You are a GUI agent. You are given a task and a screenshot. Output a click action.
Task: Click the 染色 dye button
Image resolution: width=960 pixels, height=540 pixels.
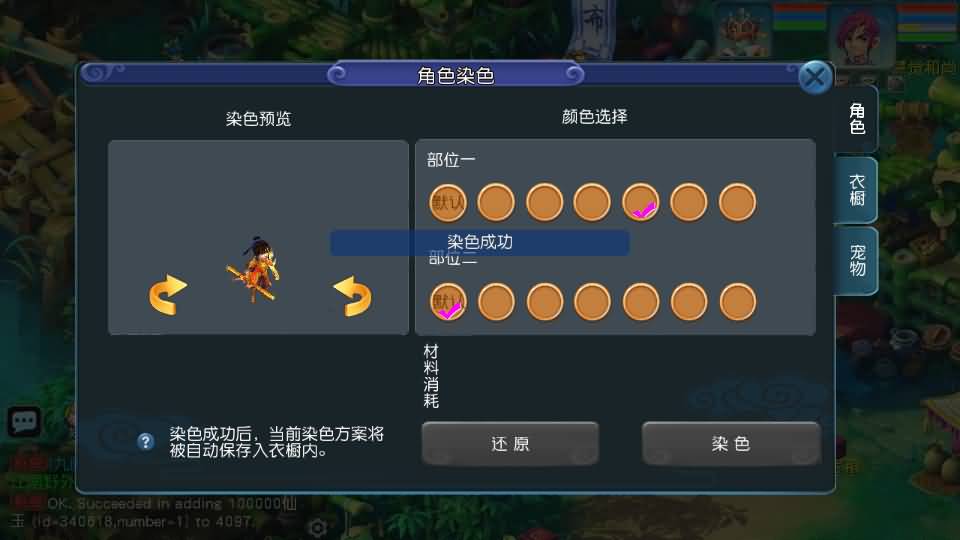click(x=731, y=443)
